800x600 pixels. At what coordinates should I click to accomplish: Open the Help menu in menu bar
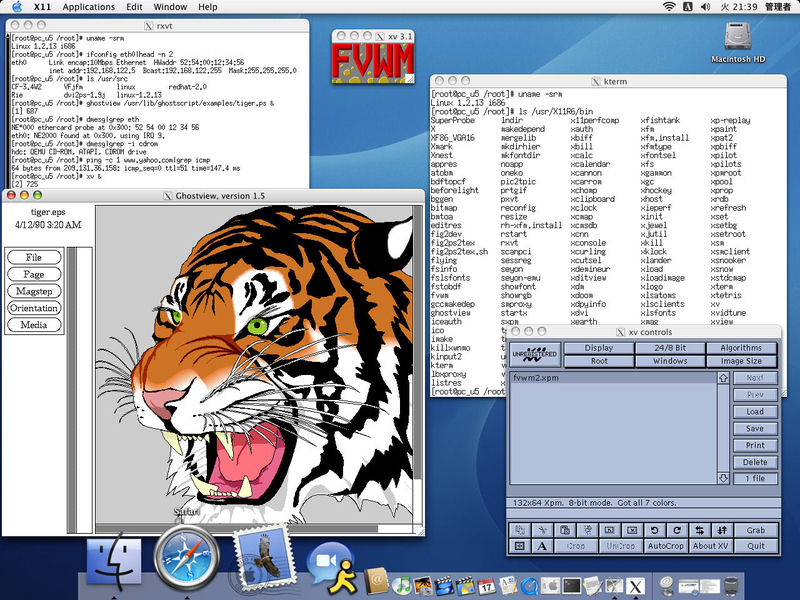(208, 7)
